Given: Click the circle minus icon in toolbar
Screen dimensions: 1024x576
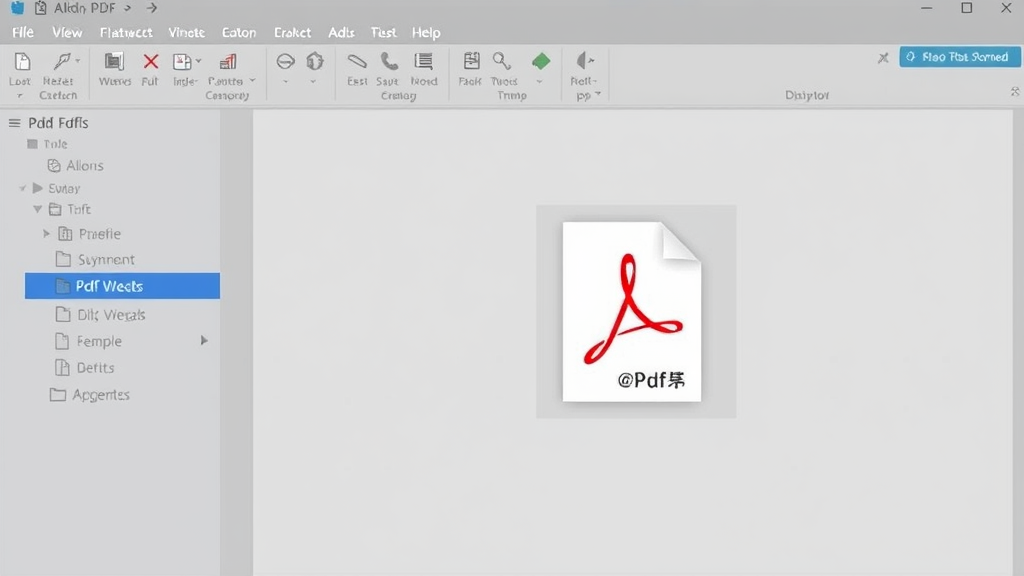Looking at the screenshot, I should point(285,62).
